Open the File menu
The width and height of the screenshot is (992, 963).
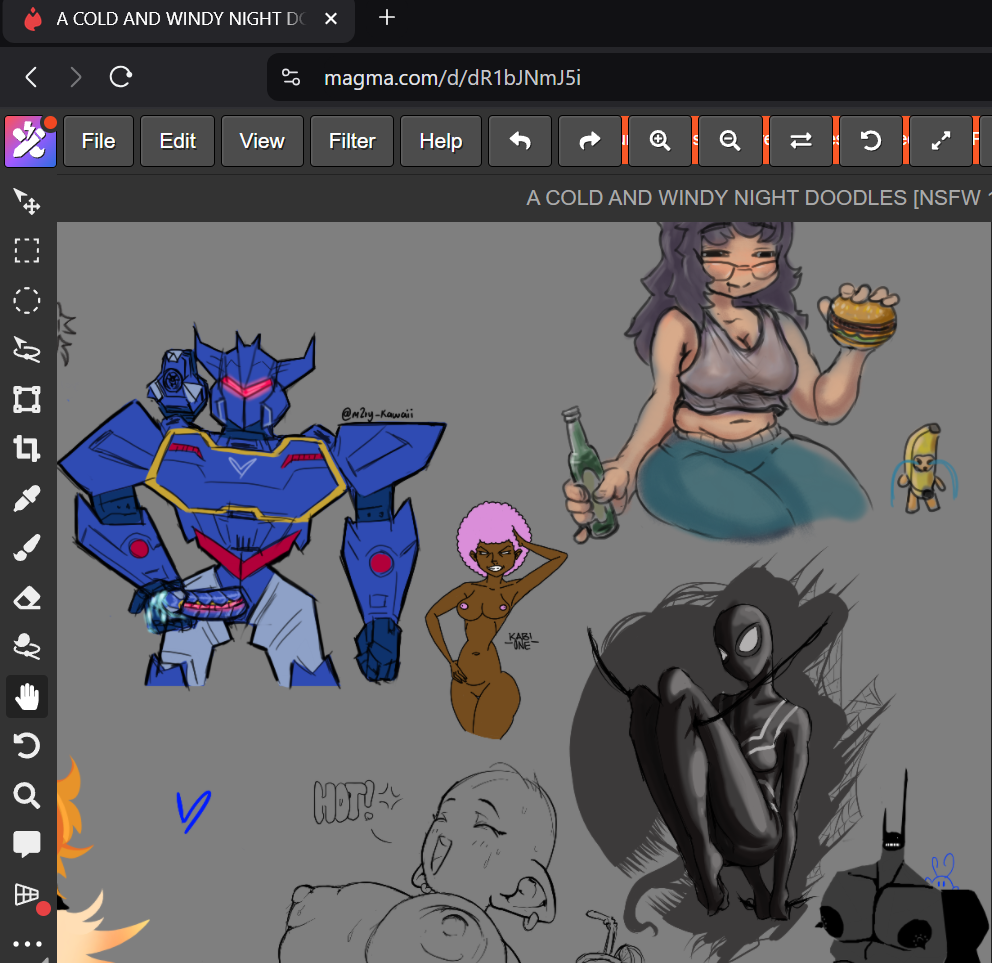coord(98,141)
